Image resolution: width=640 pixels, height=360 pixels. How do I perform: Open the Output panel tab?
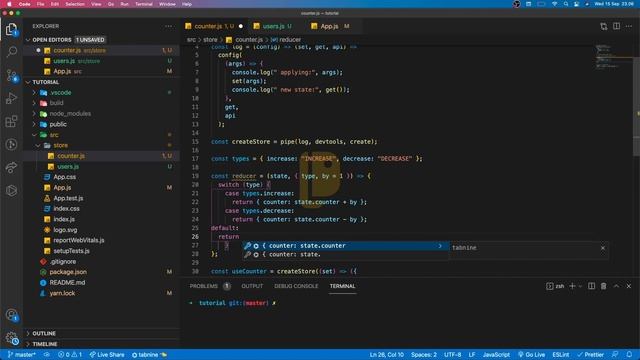point(252,286)
